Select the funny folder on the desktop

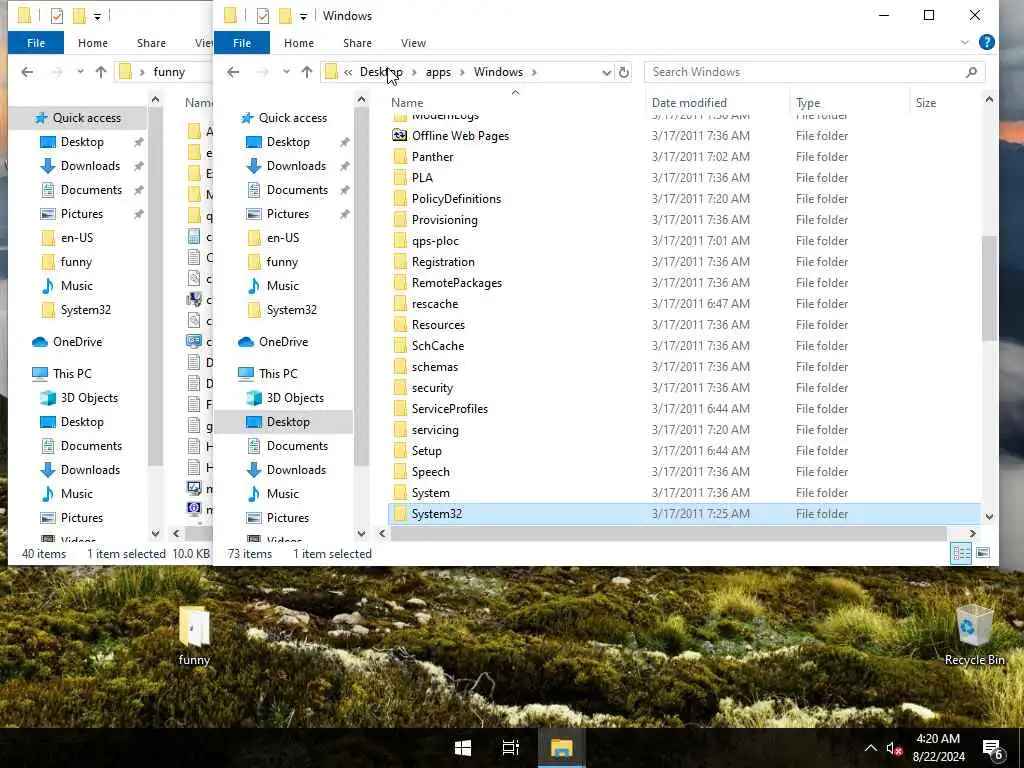(194, 635)
